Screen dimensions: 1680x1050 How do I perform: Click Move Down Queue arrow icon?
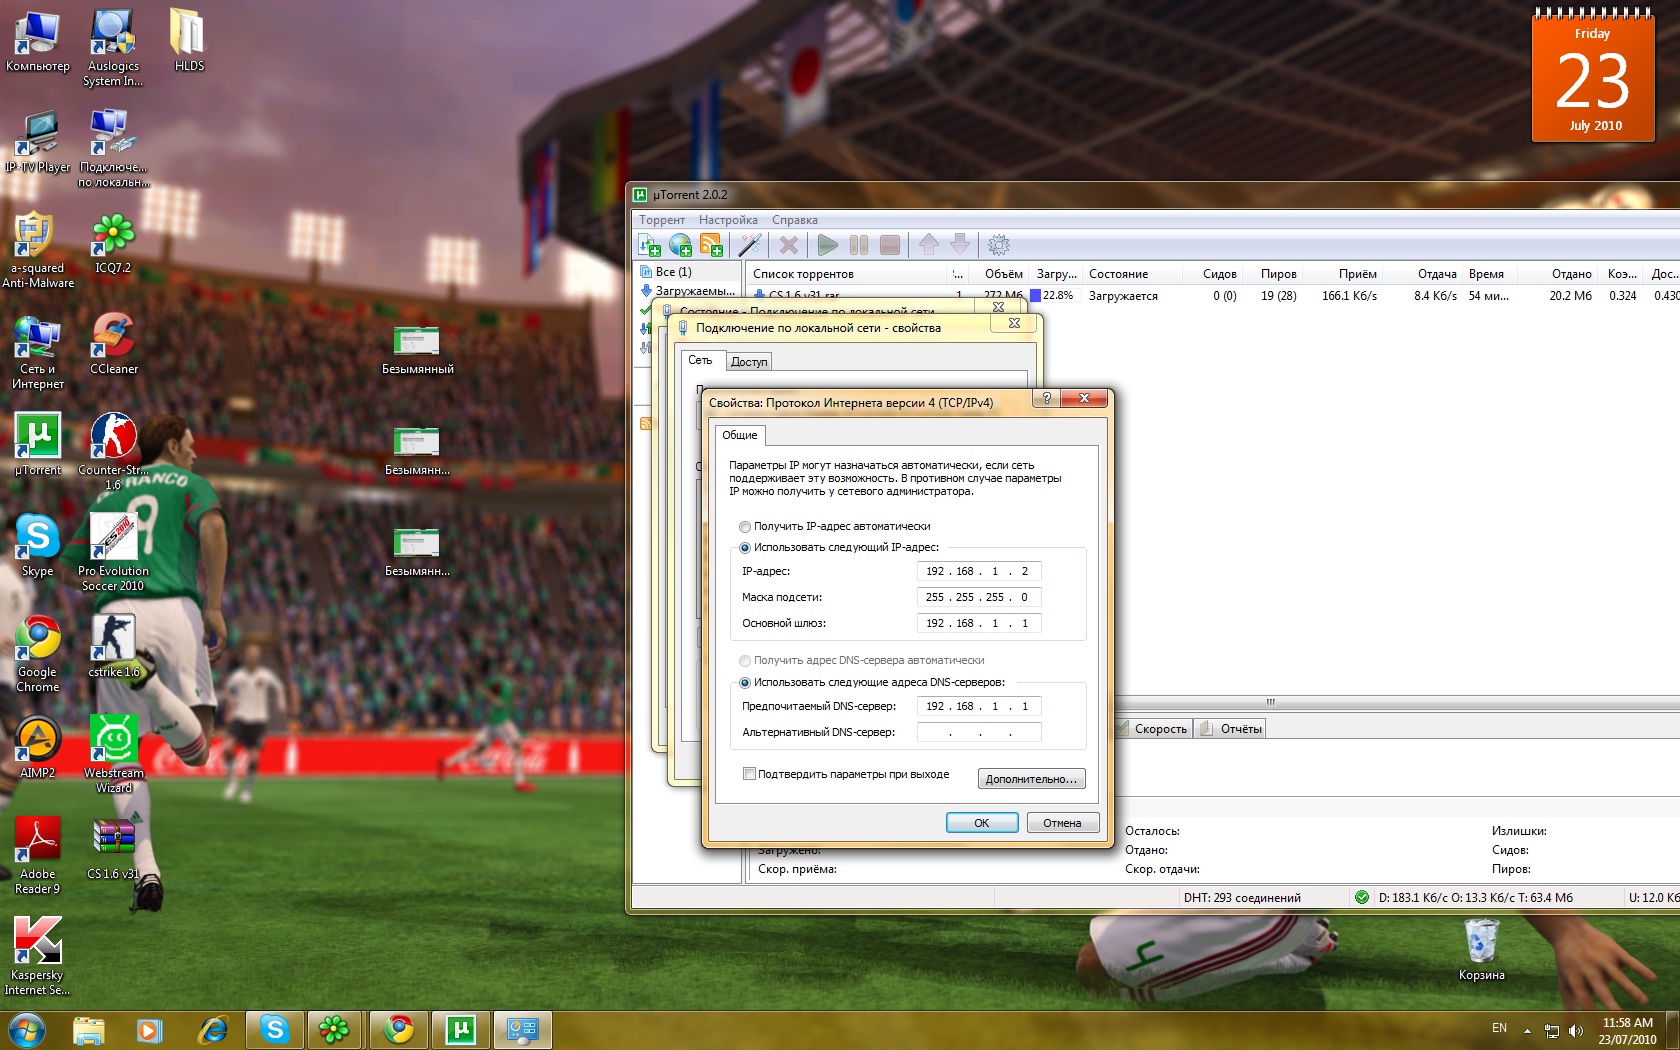coord(959,245)
